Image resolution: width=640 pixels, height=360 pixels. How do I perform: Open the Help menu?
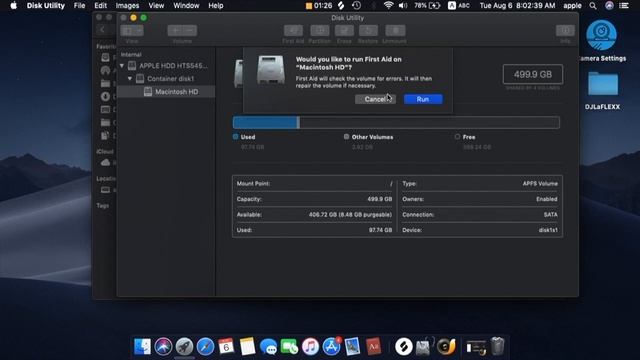click(216, 6)
